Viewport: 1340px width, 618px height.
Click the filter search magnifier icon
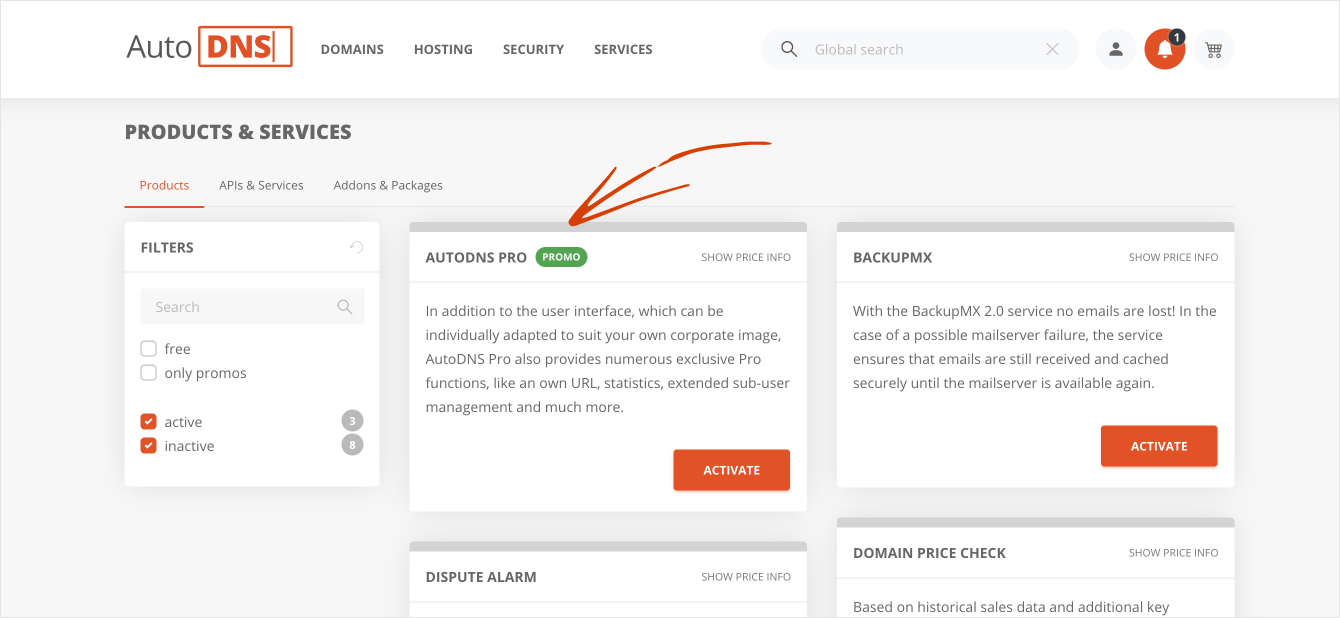tap(345, 307)
